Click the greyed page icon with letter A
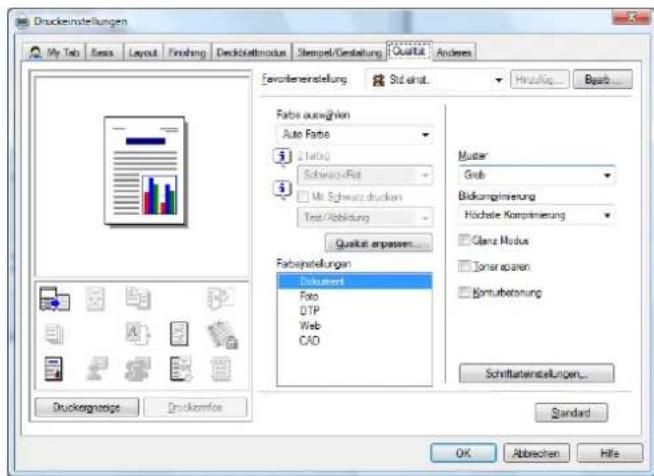This screenshot has height=476, width=654. (x=138, y=334)
